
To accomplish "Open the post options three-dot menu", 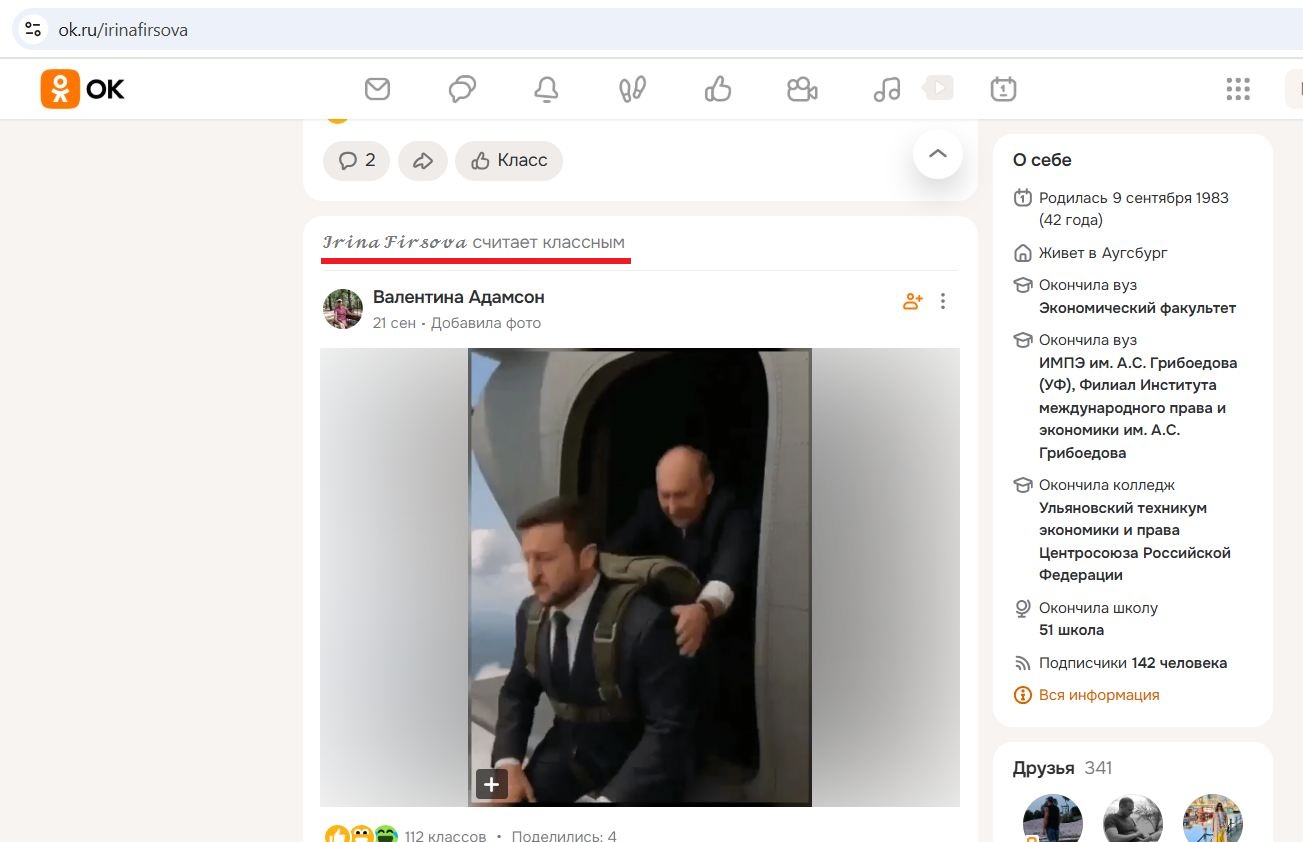I will pos(941,300).
